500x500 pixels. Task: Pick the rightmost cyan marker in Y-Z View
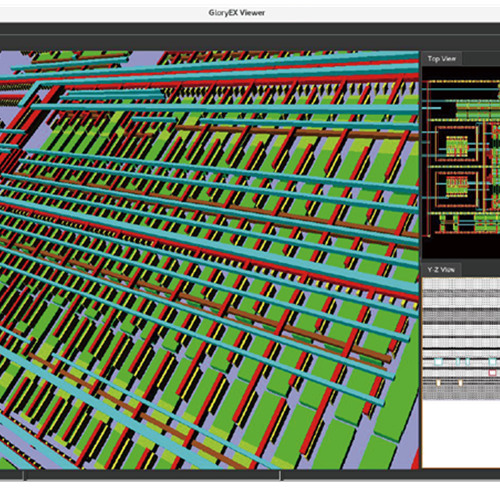pyautogui.click(x=492, y=362)
